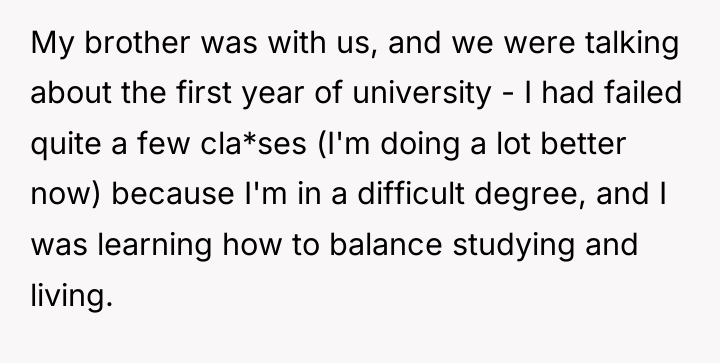Click the word "now)" starting fourth line
720x363 pixels.
[65, 194]
